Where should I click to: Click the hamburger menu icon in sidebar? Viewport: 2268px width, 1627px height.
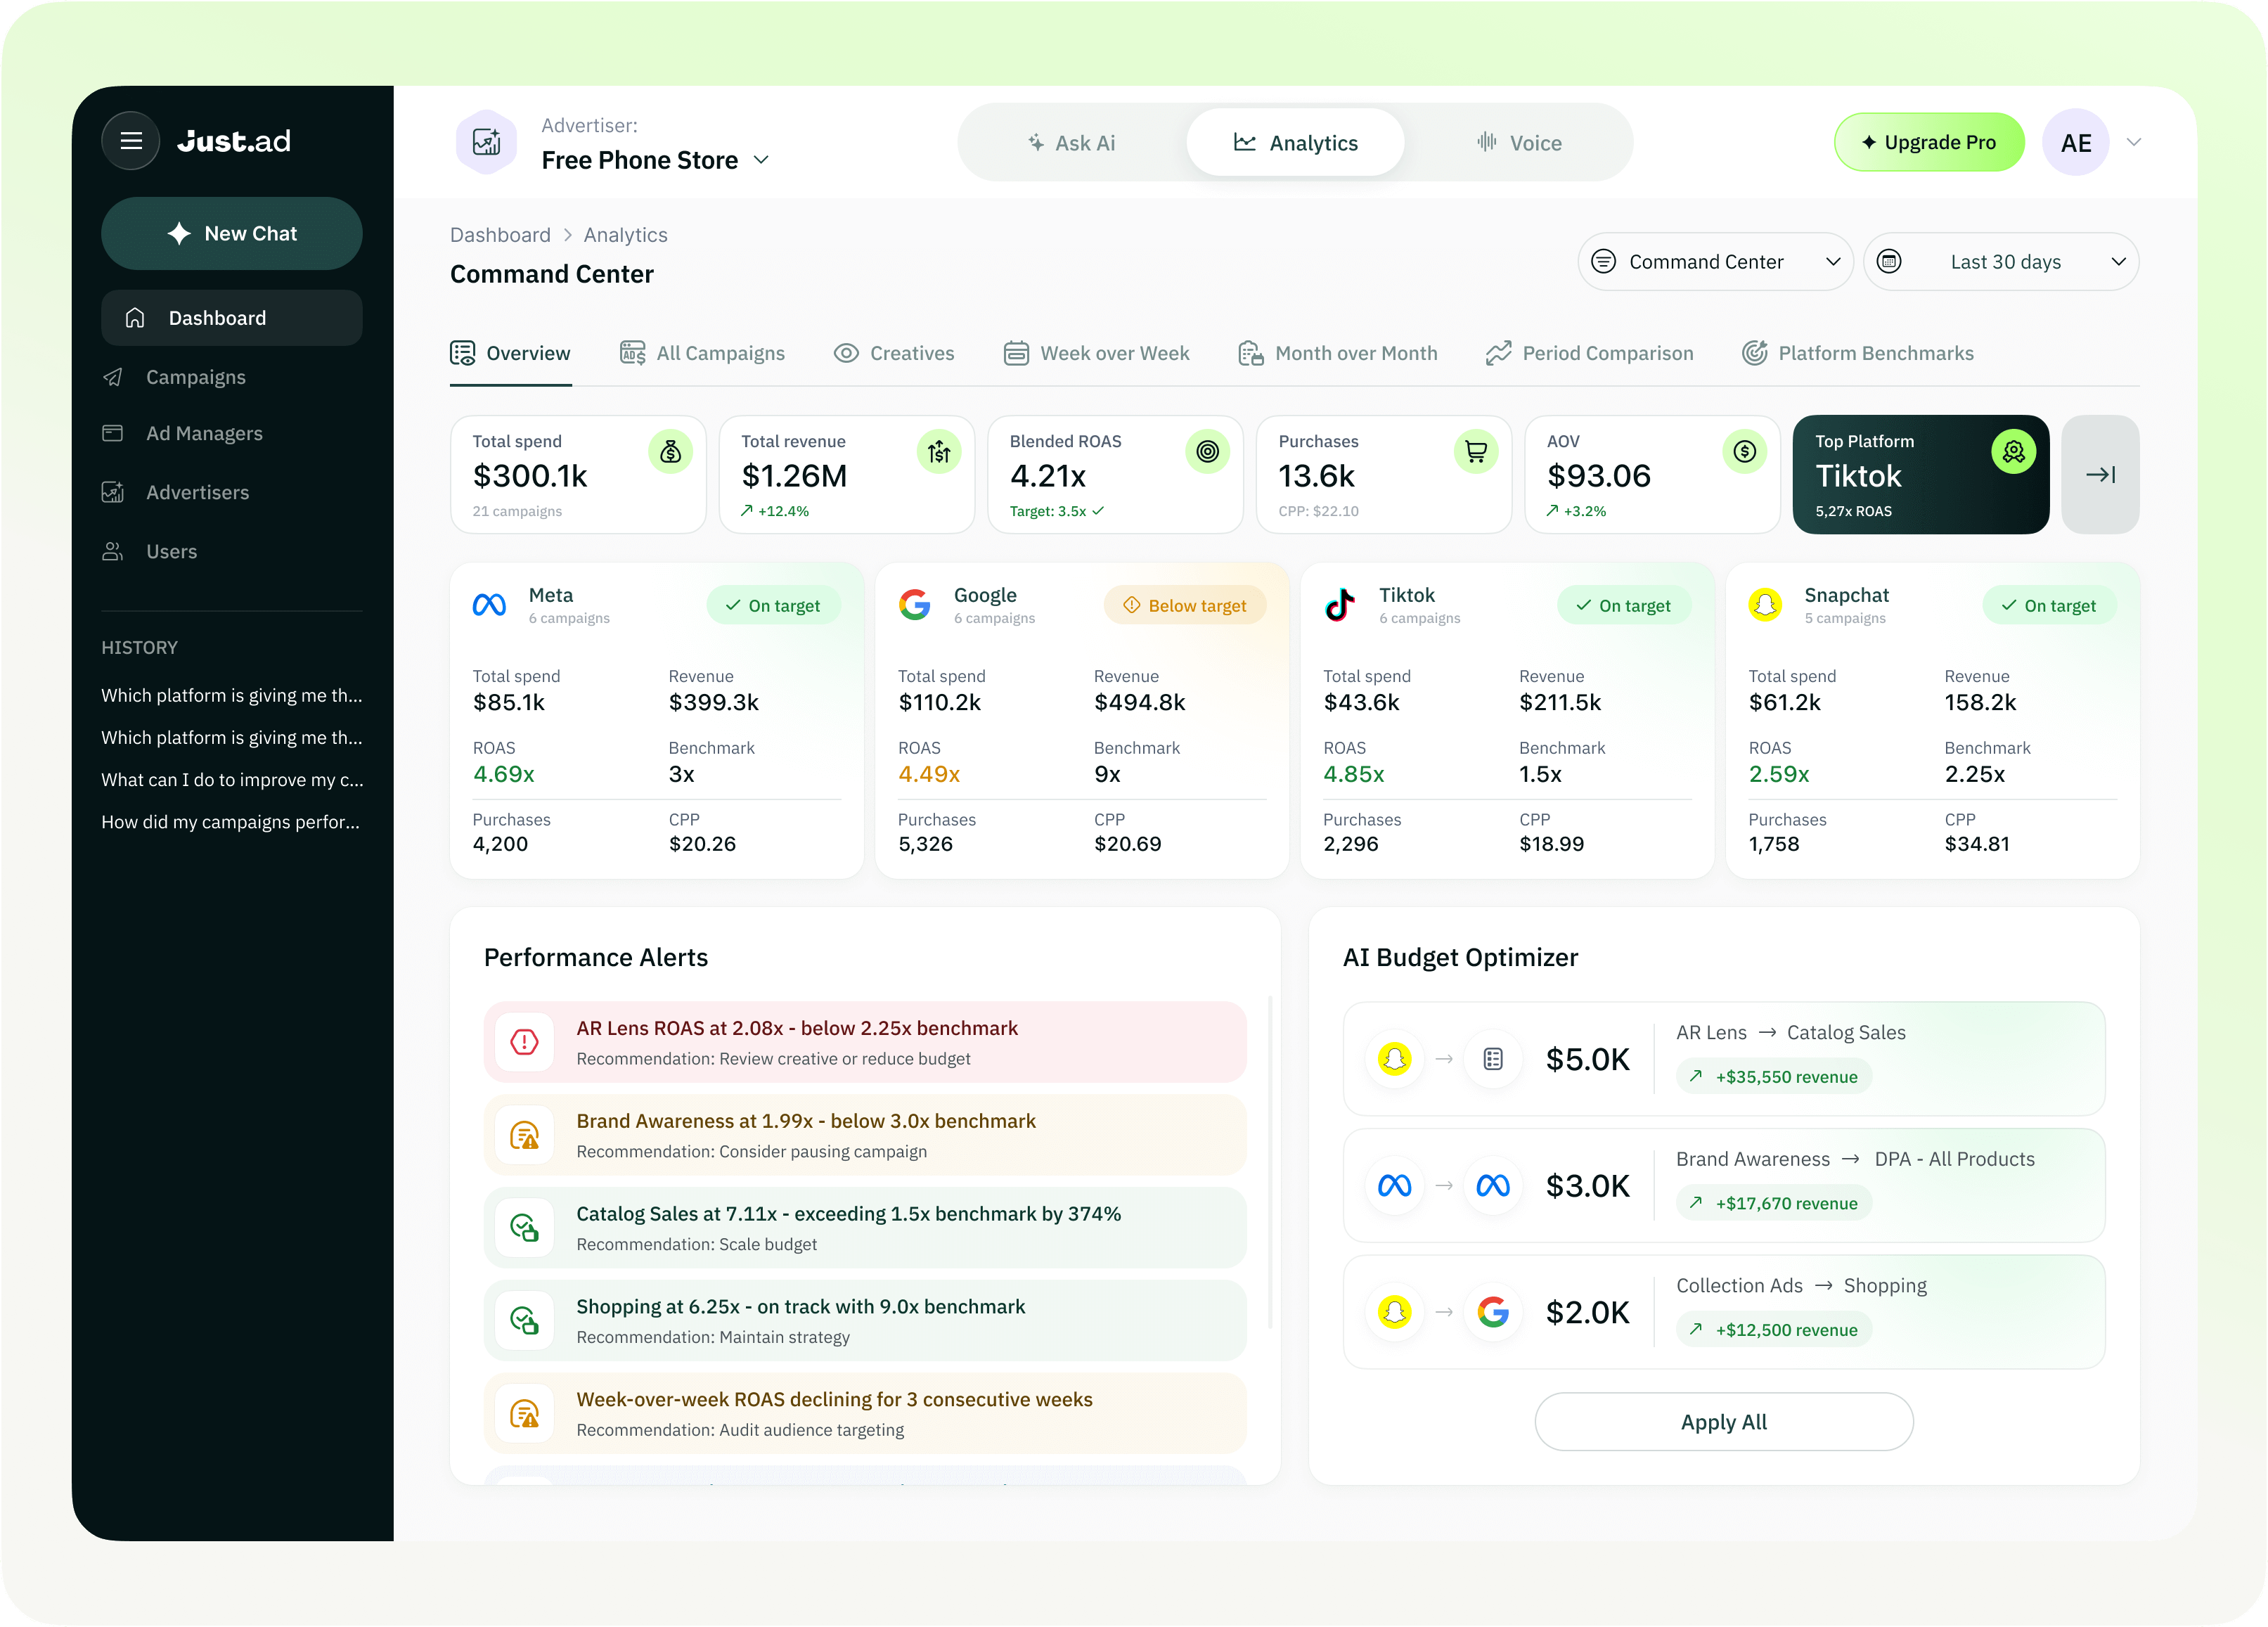point(131,141)
